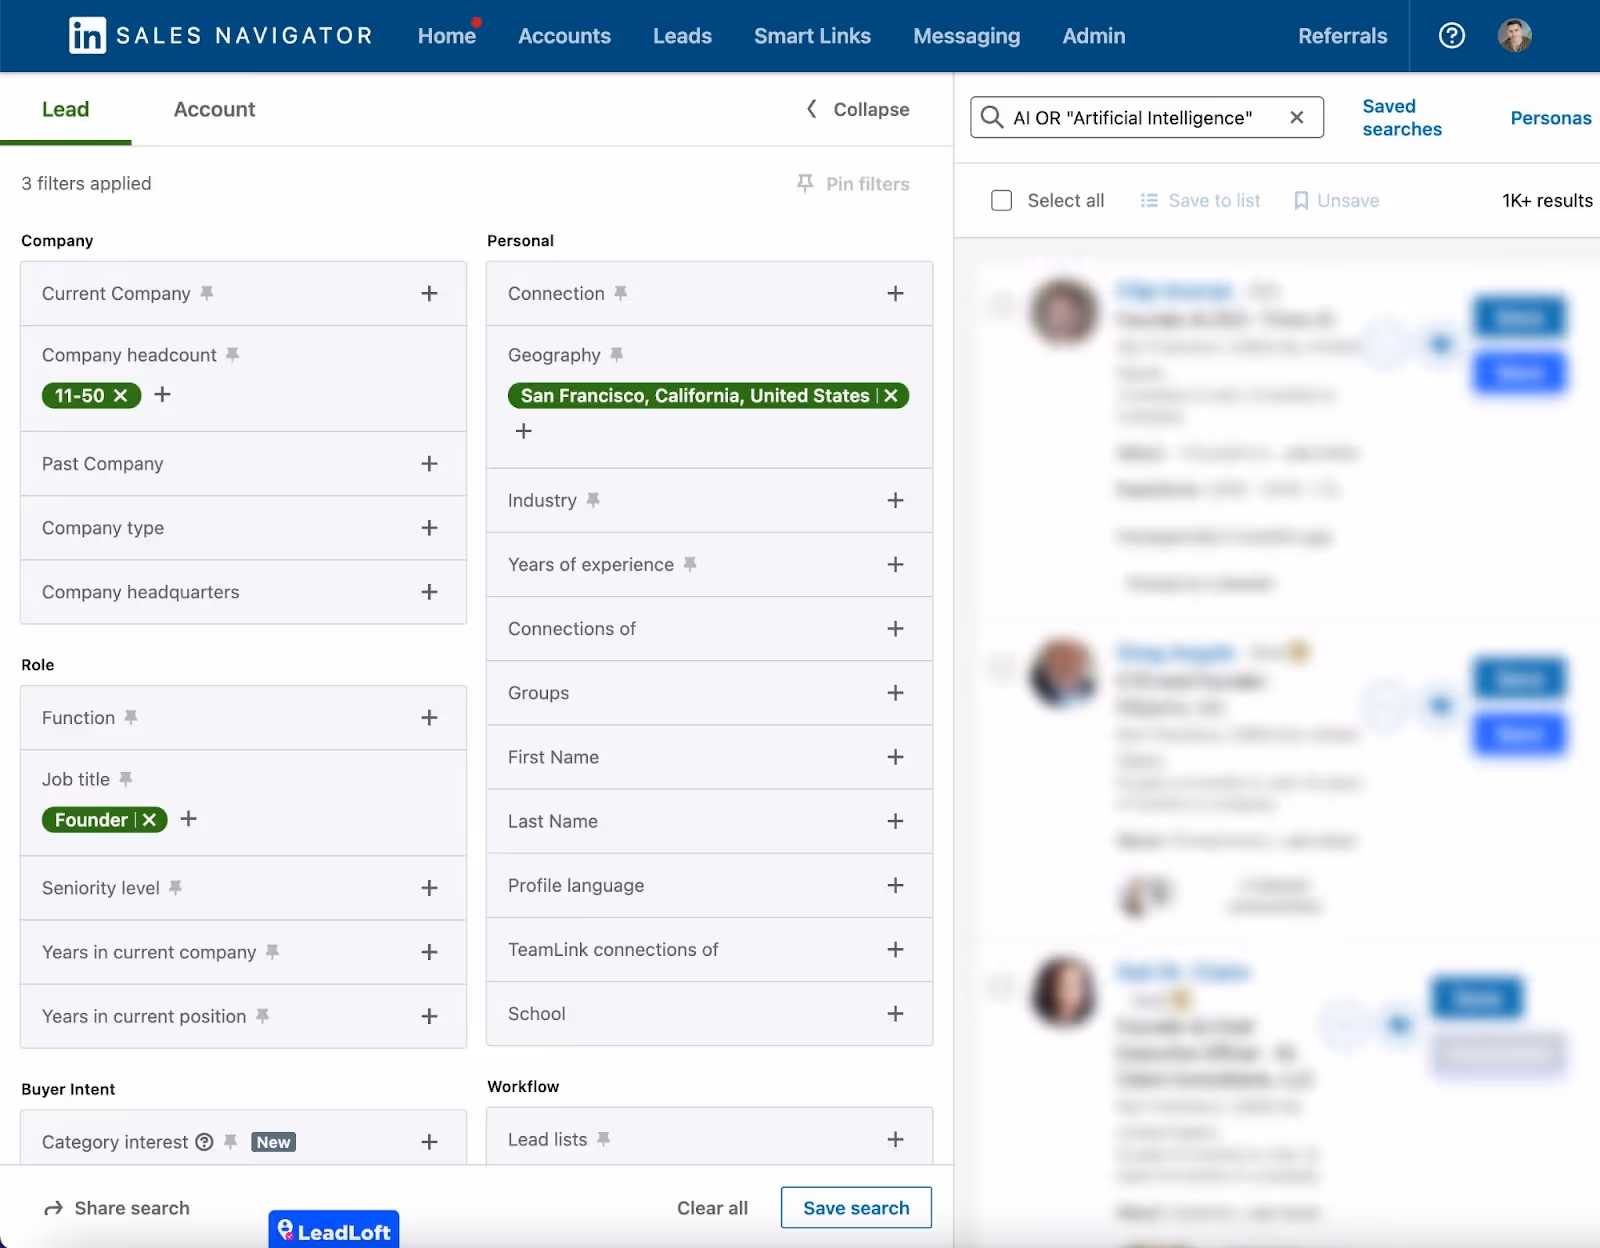The image size is (1600, 1248).
Task: Open Leads in top navigation
Action: click(x=682, y=36)
